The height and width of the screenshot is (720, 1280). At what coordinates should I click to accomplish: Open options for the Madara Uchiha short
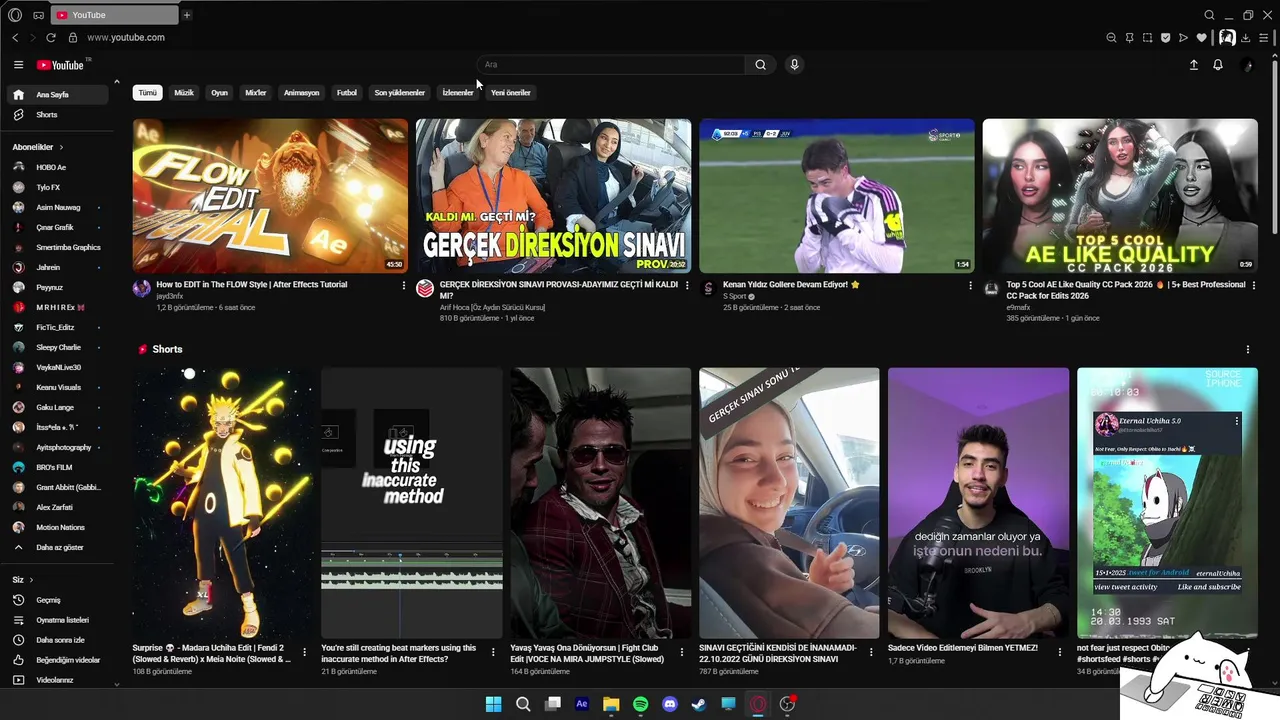coord(304,652)
